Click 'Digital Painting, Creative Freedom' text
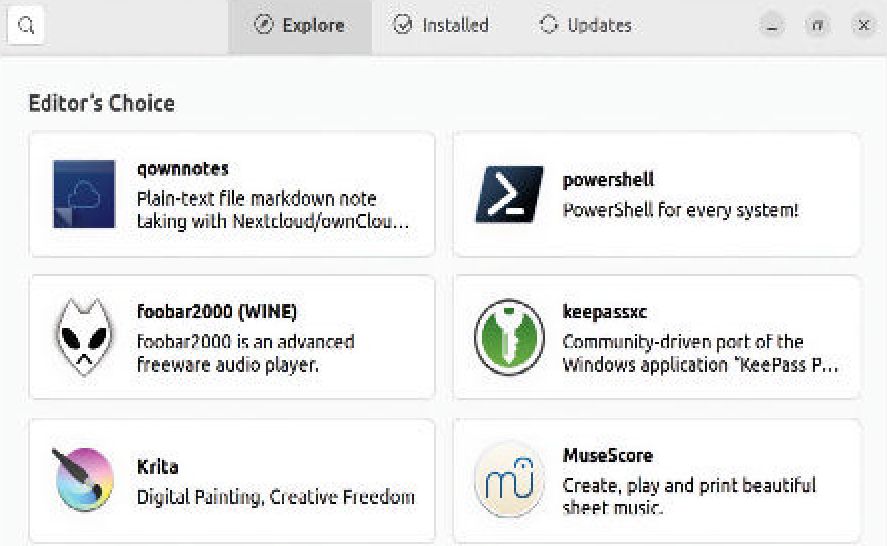This screenshot has height=546, width=887. pos(275,497)
